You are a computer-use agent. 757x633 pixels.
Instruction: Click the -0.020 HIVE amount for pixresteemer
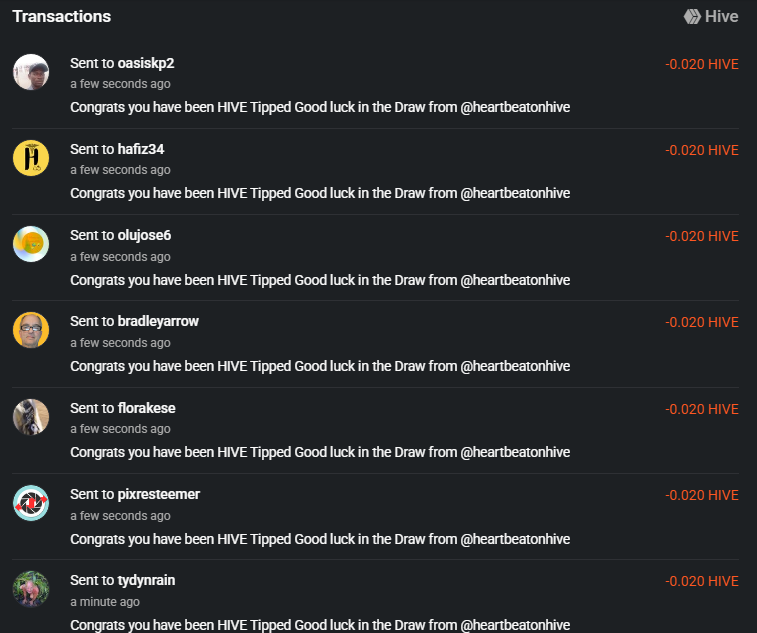coord(702,495)
